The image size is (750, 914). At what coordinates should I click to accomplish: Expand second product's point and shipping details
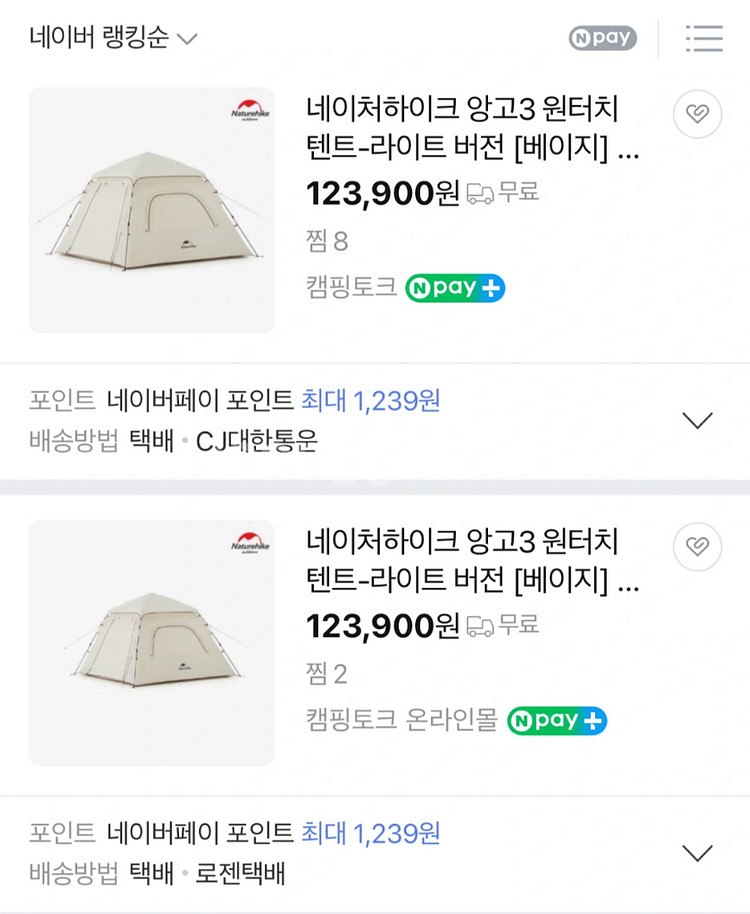pos(697,853)
